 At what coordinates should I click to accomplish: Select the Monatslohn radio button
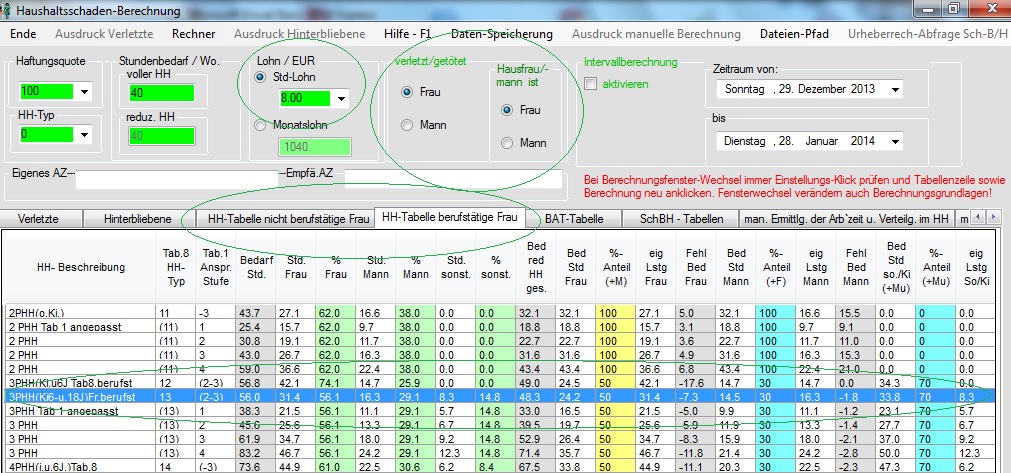pyautogui.click(x=260, y=125)
